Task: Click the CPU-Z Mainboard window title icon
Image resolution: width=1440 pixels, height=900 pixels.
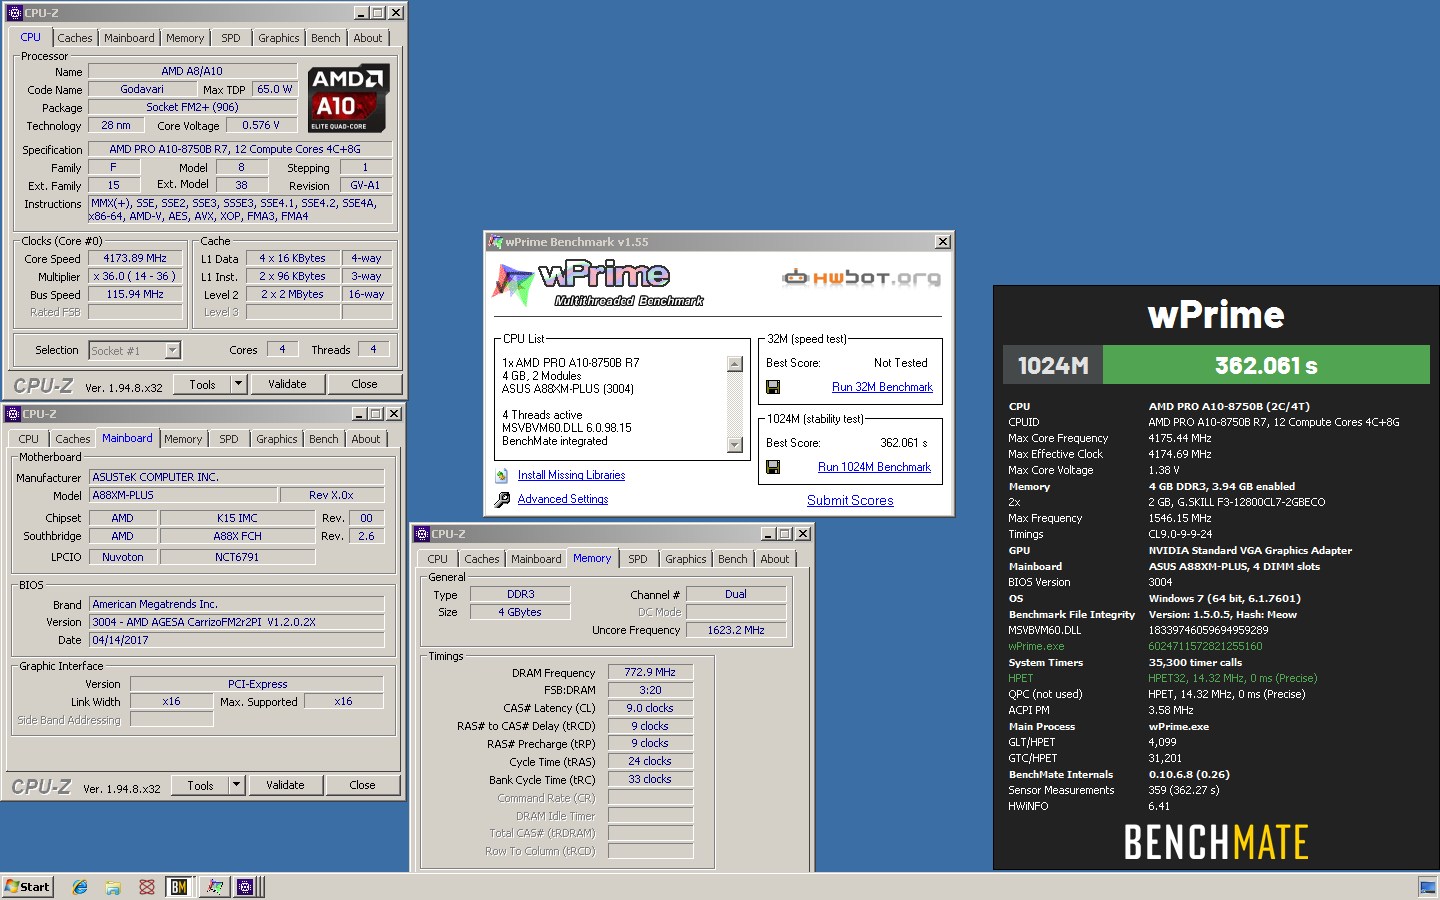Action: click(13, 414)
